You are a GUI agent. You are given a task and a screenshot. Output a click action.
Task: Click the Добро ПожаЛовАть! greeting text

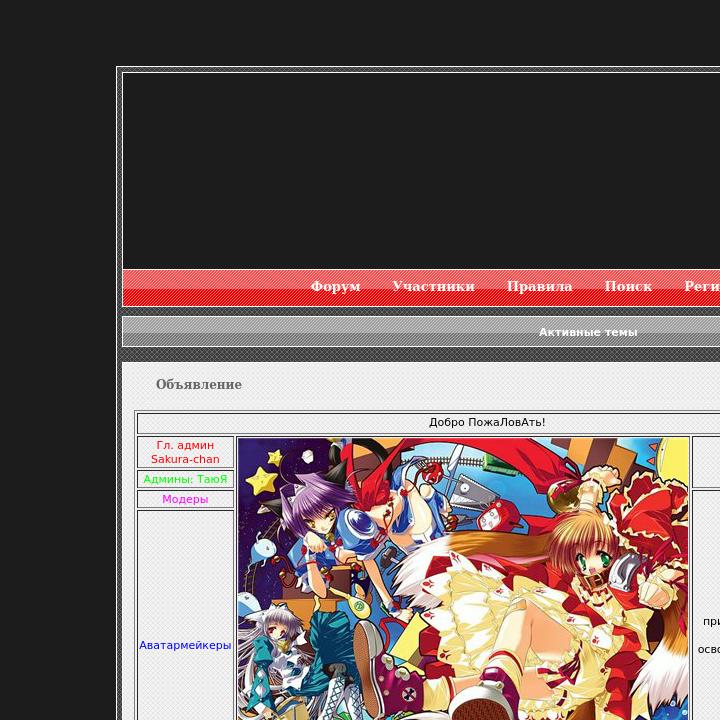pos(487,422)
